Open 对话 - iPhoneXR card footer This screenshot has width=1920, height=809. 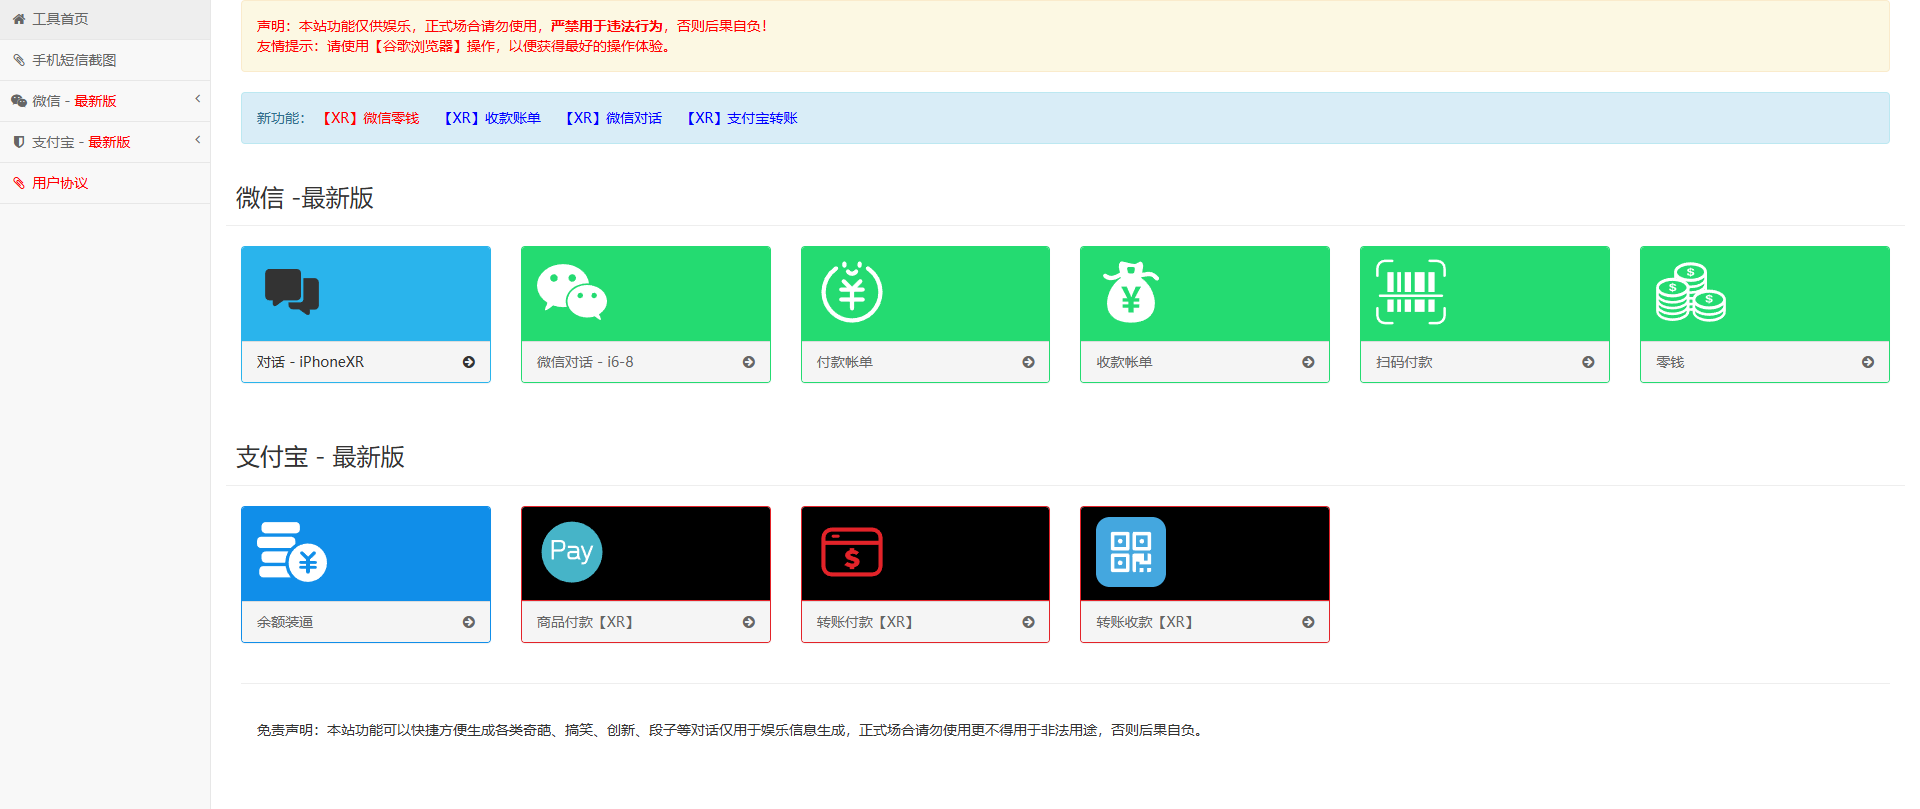coord(366,362)
